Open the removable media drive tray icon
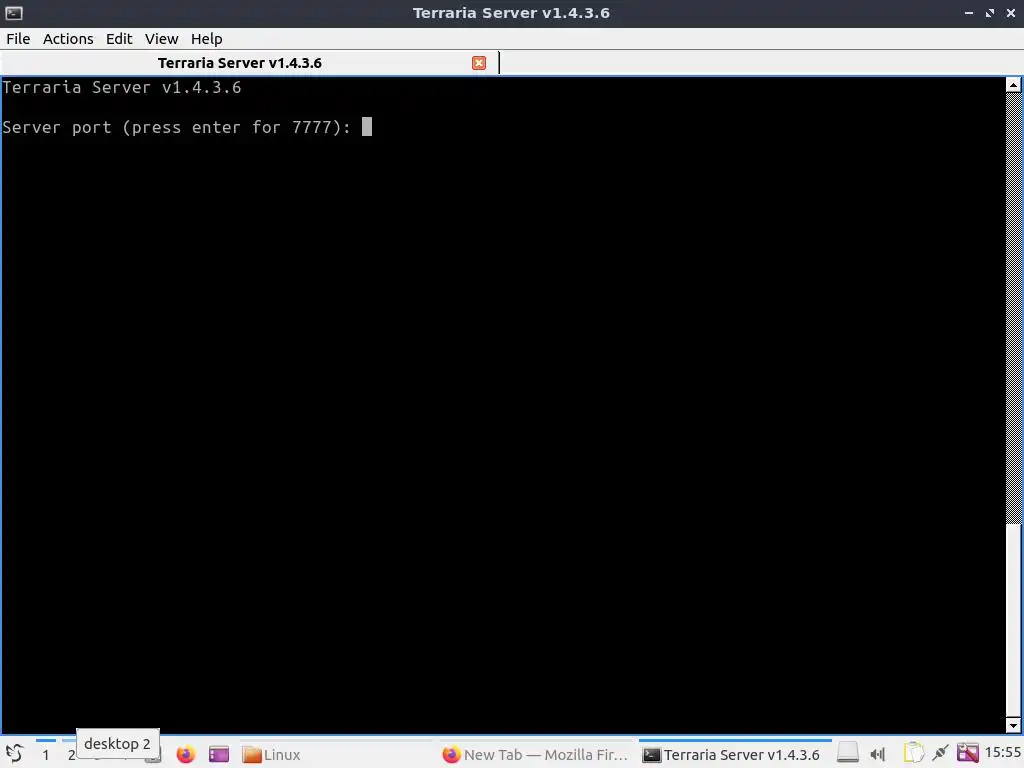 (x=848, y=754)
